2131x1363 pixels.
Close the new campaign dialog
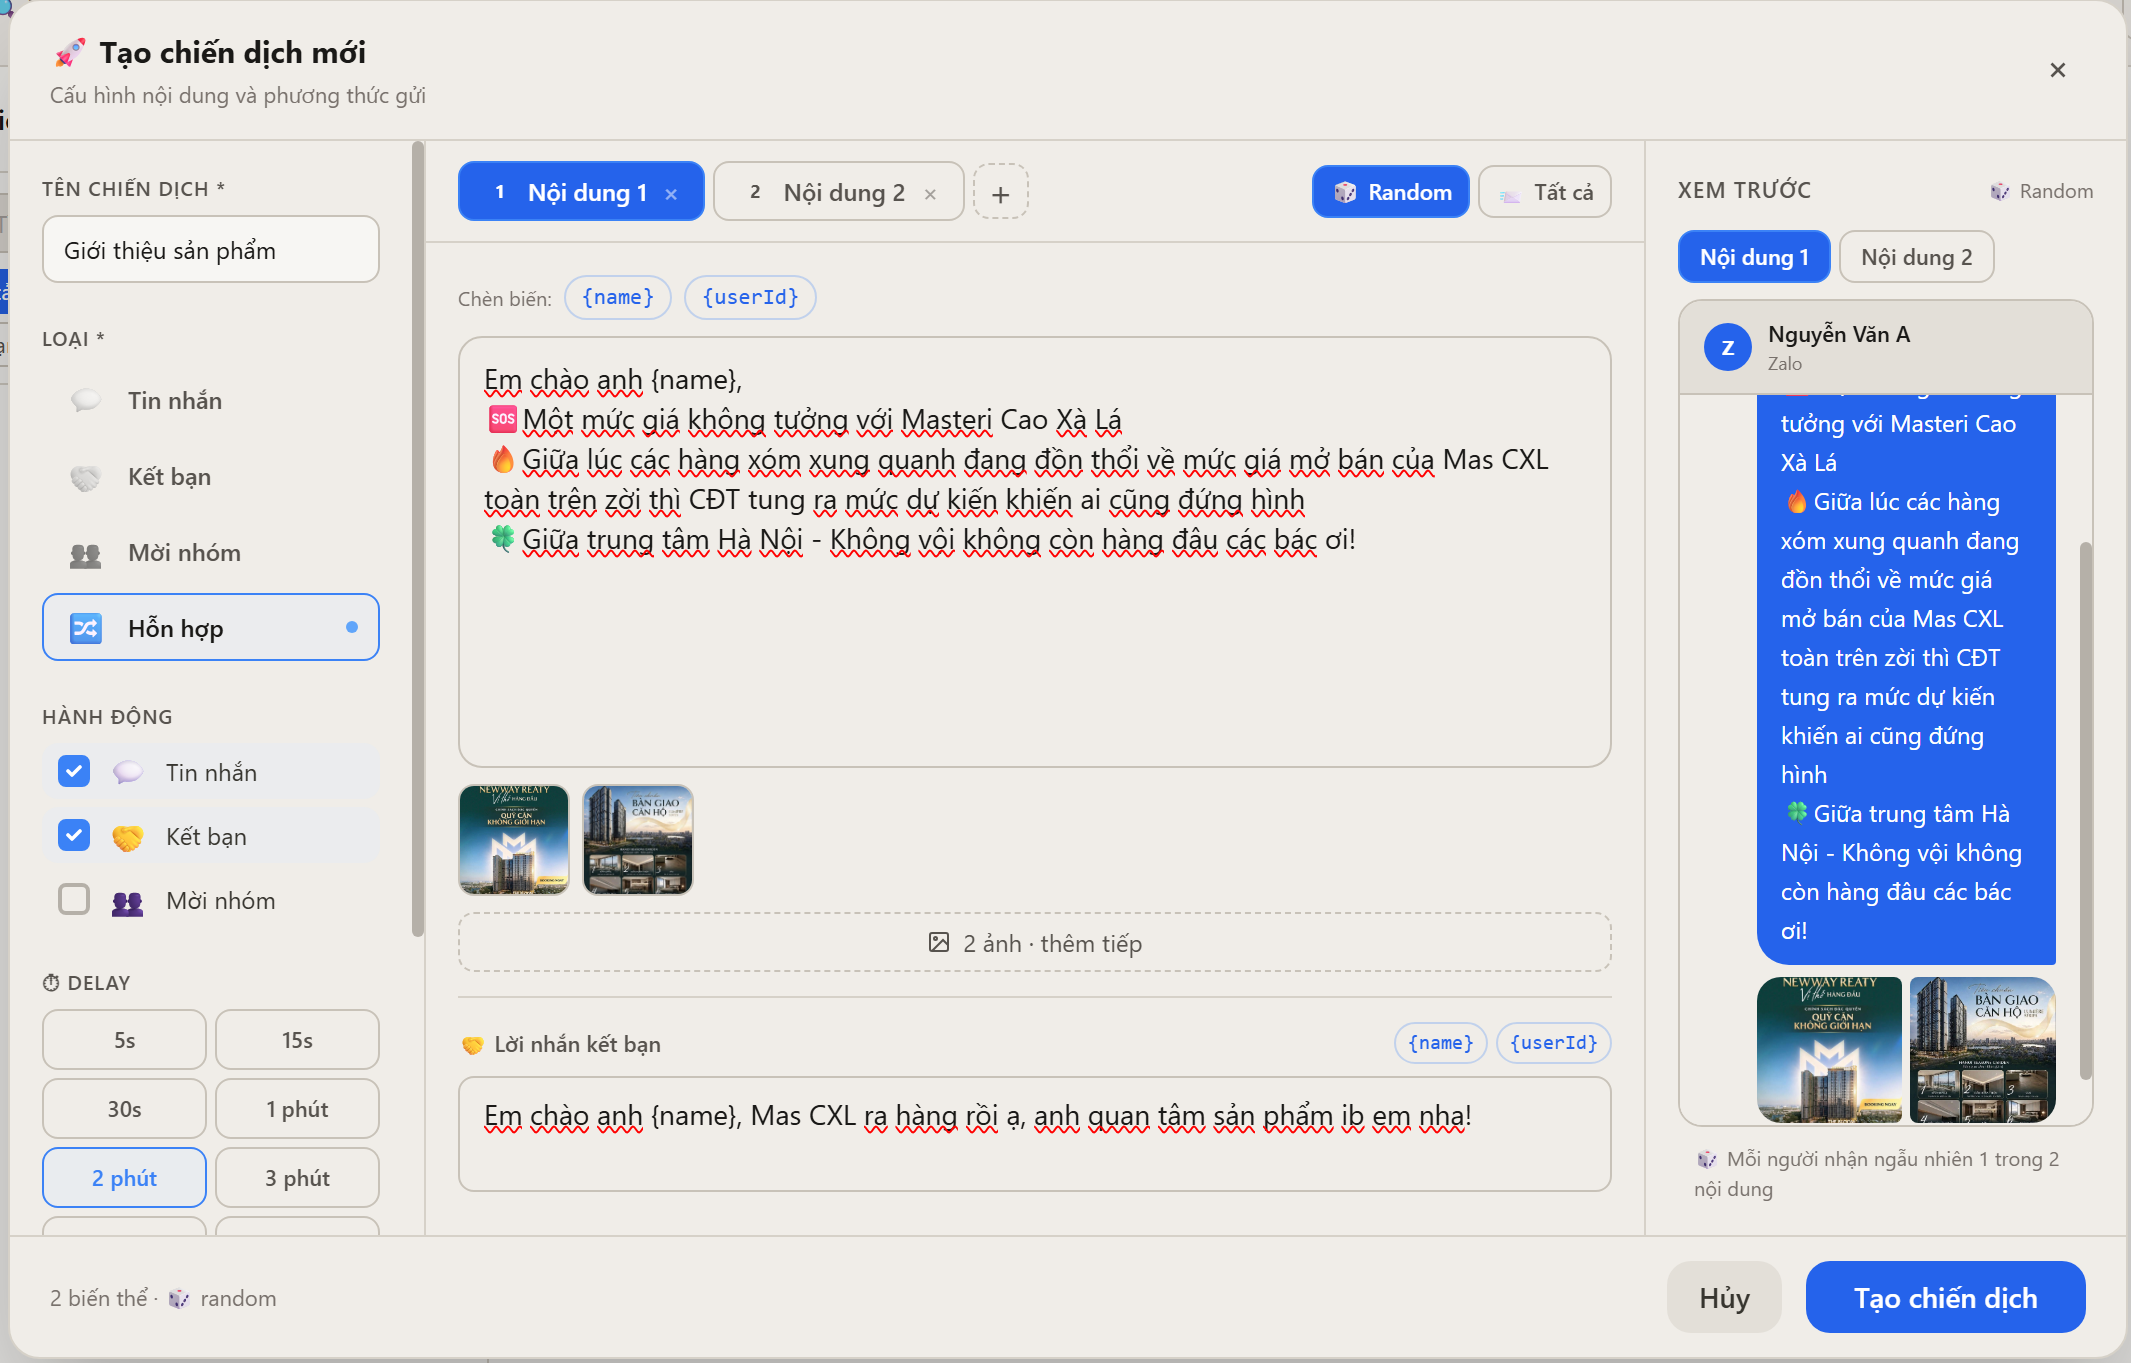(2057, 70)
